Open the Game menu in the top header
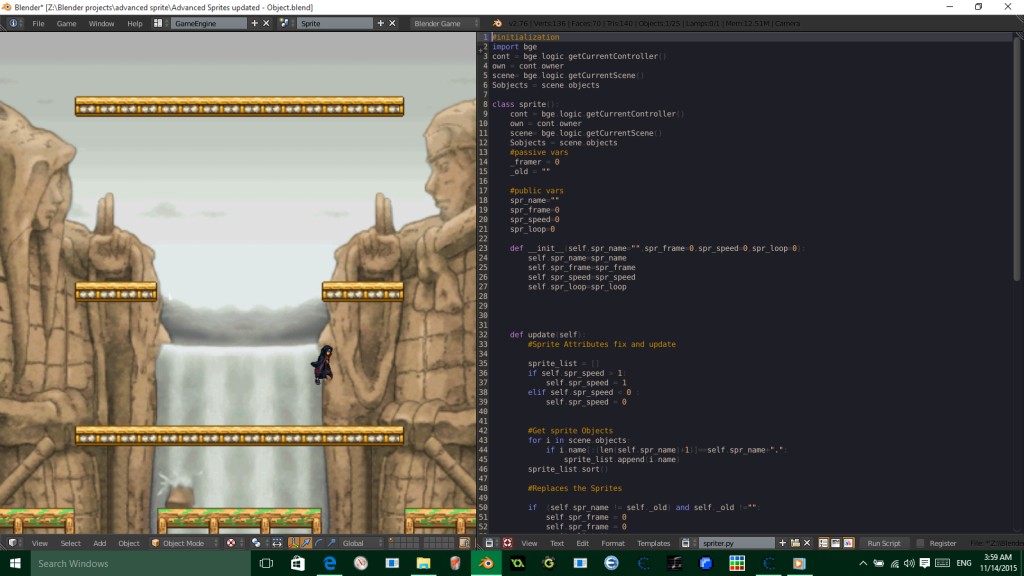The image size is (1024, 576). pos(66,23)
